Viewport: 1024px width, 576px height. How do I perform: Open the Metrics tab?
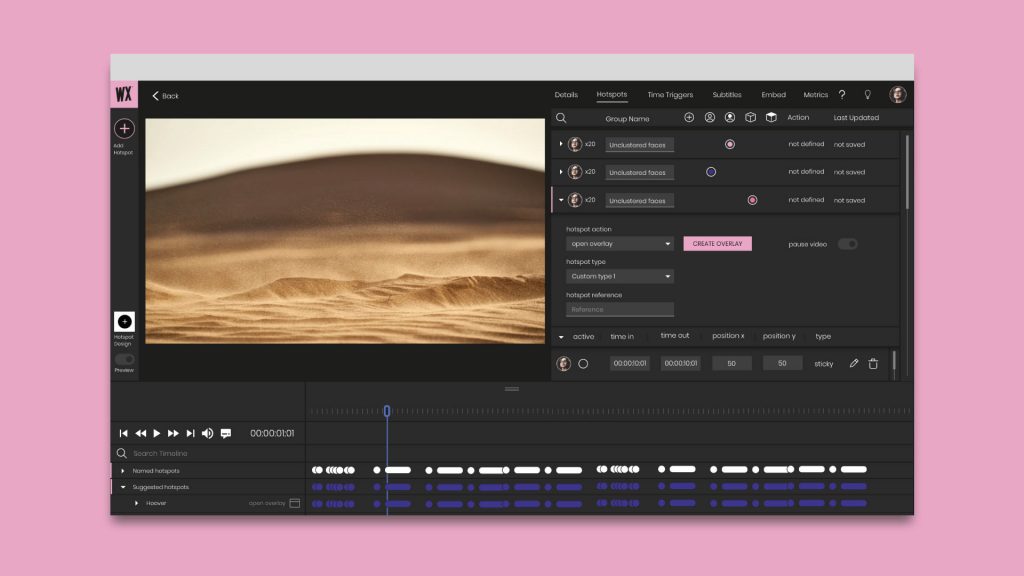click(x=815, y=95)
